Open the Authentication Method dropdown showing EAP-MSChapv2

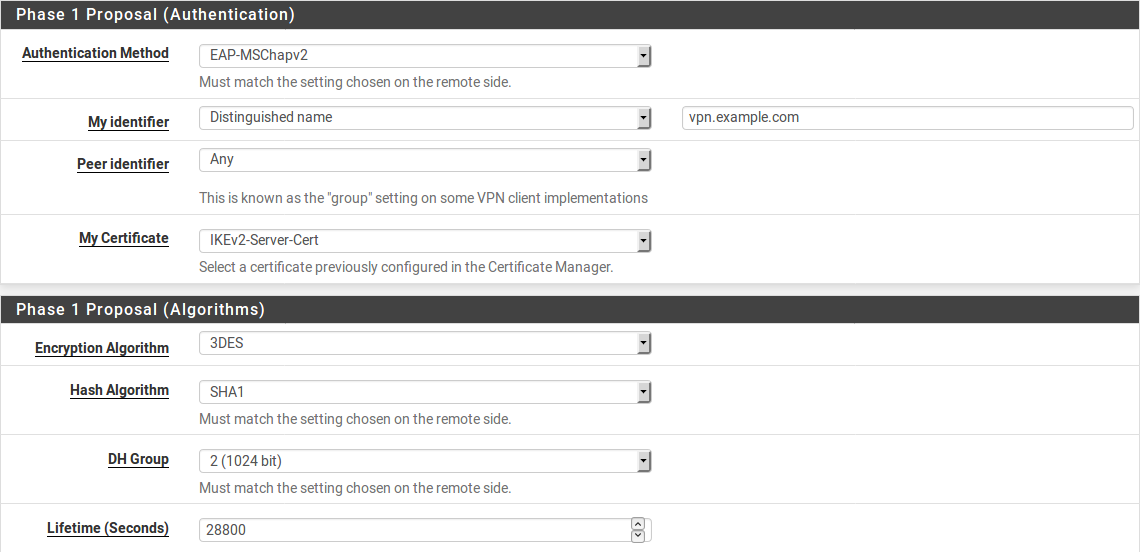coord(425,56)
